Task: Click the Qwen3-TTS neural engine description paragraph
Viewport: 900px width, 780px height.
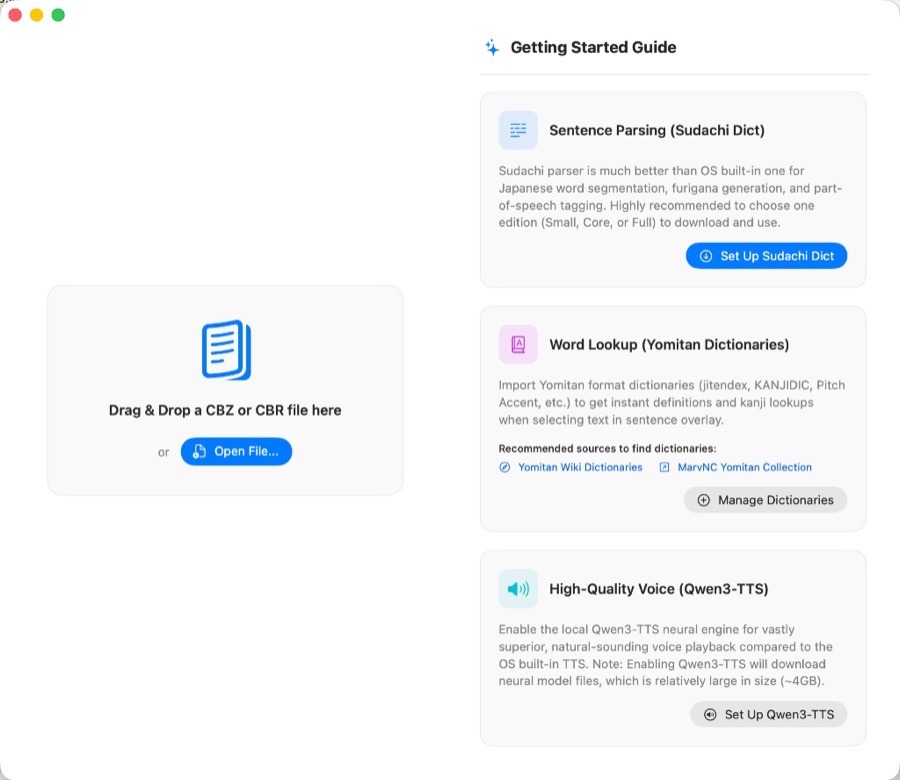Action: click(665, 655)
